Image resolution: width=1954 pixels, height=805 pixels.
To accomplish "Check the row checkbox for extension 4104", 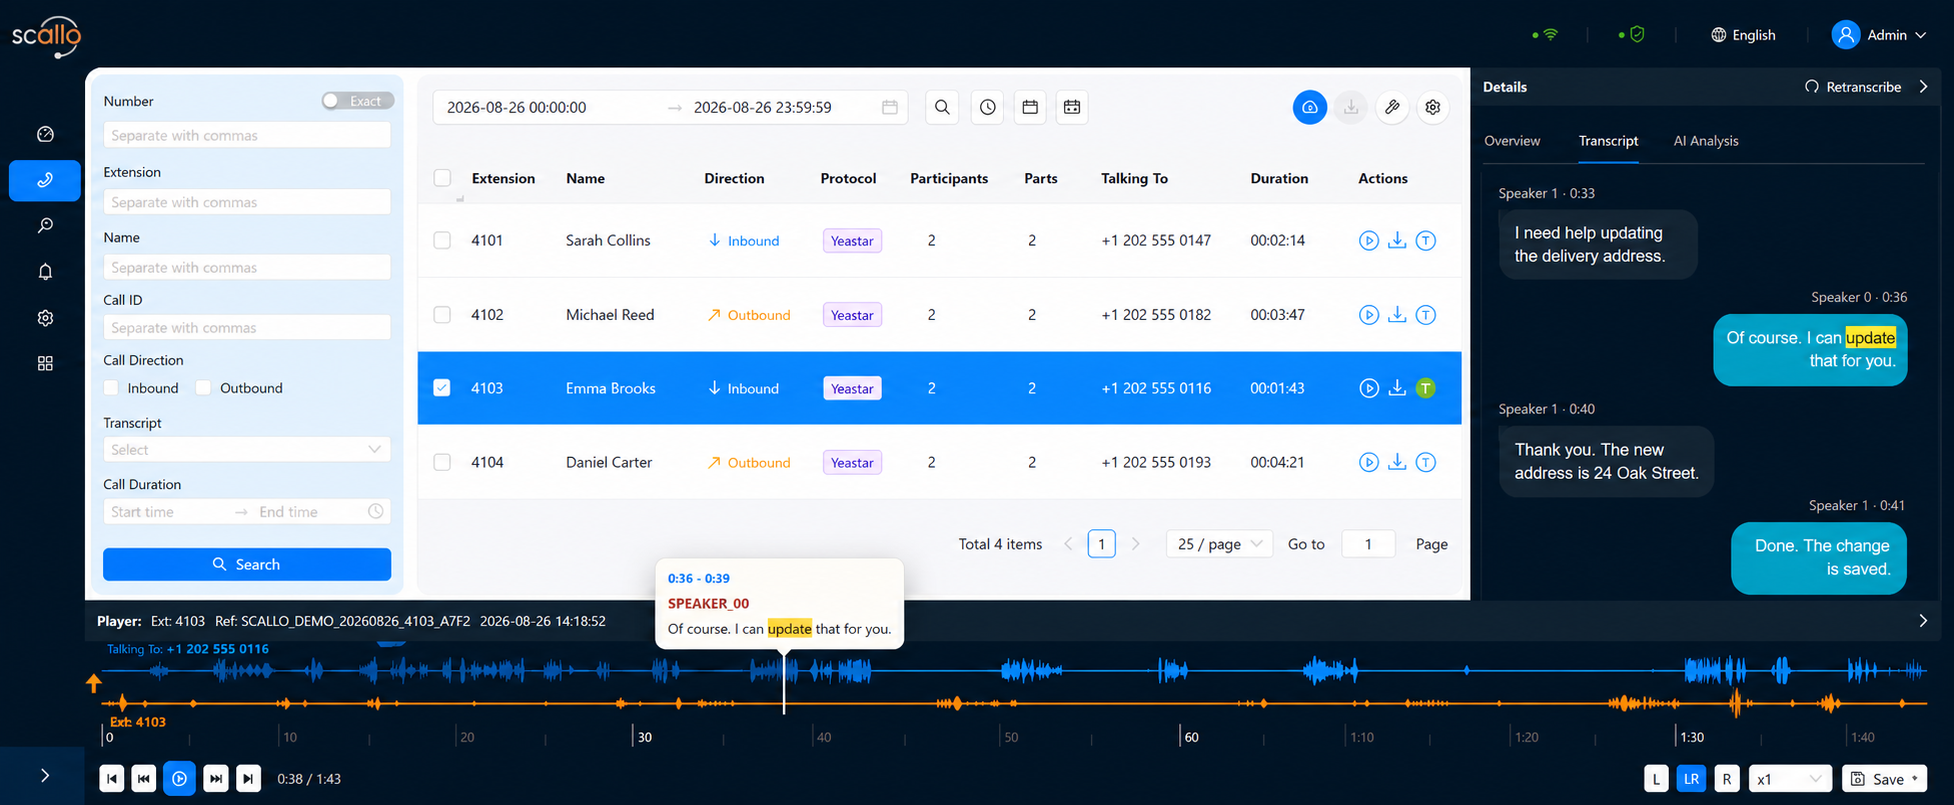I will [x=442, y=462].
